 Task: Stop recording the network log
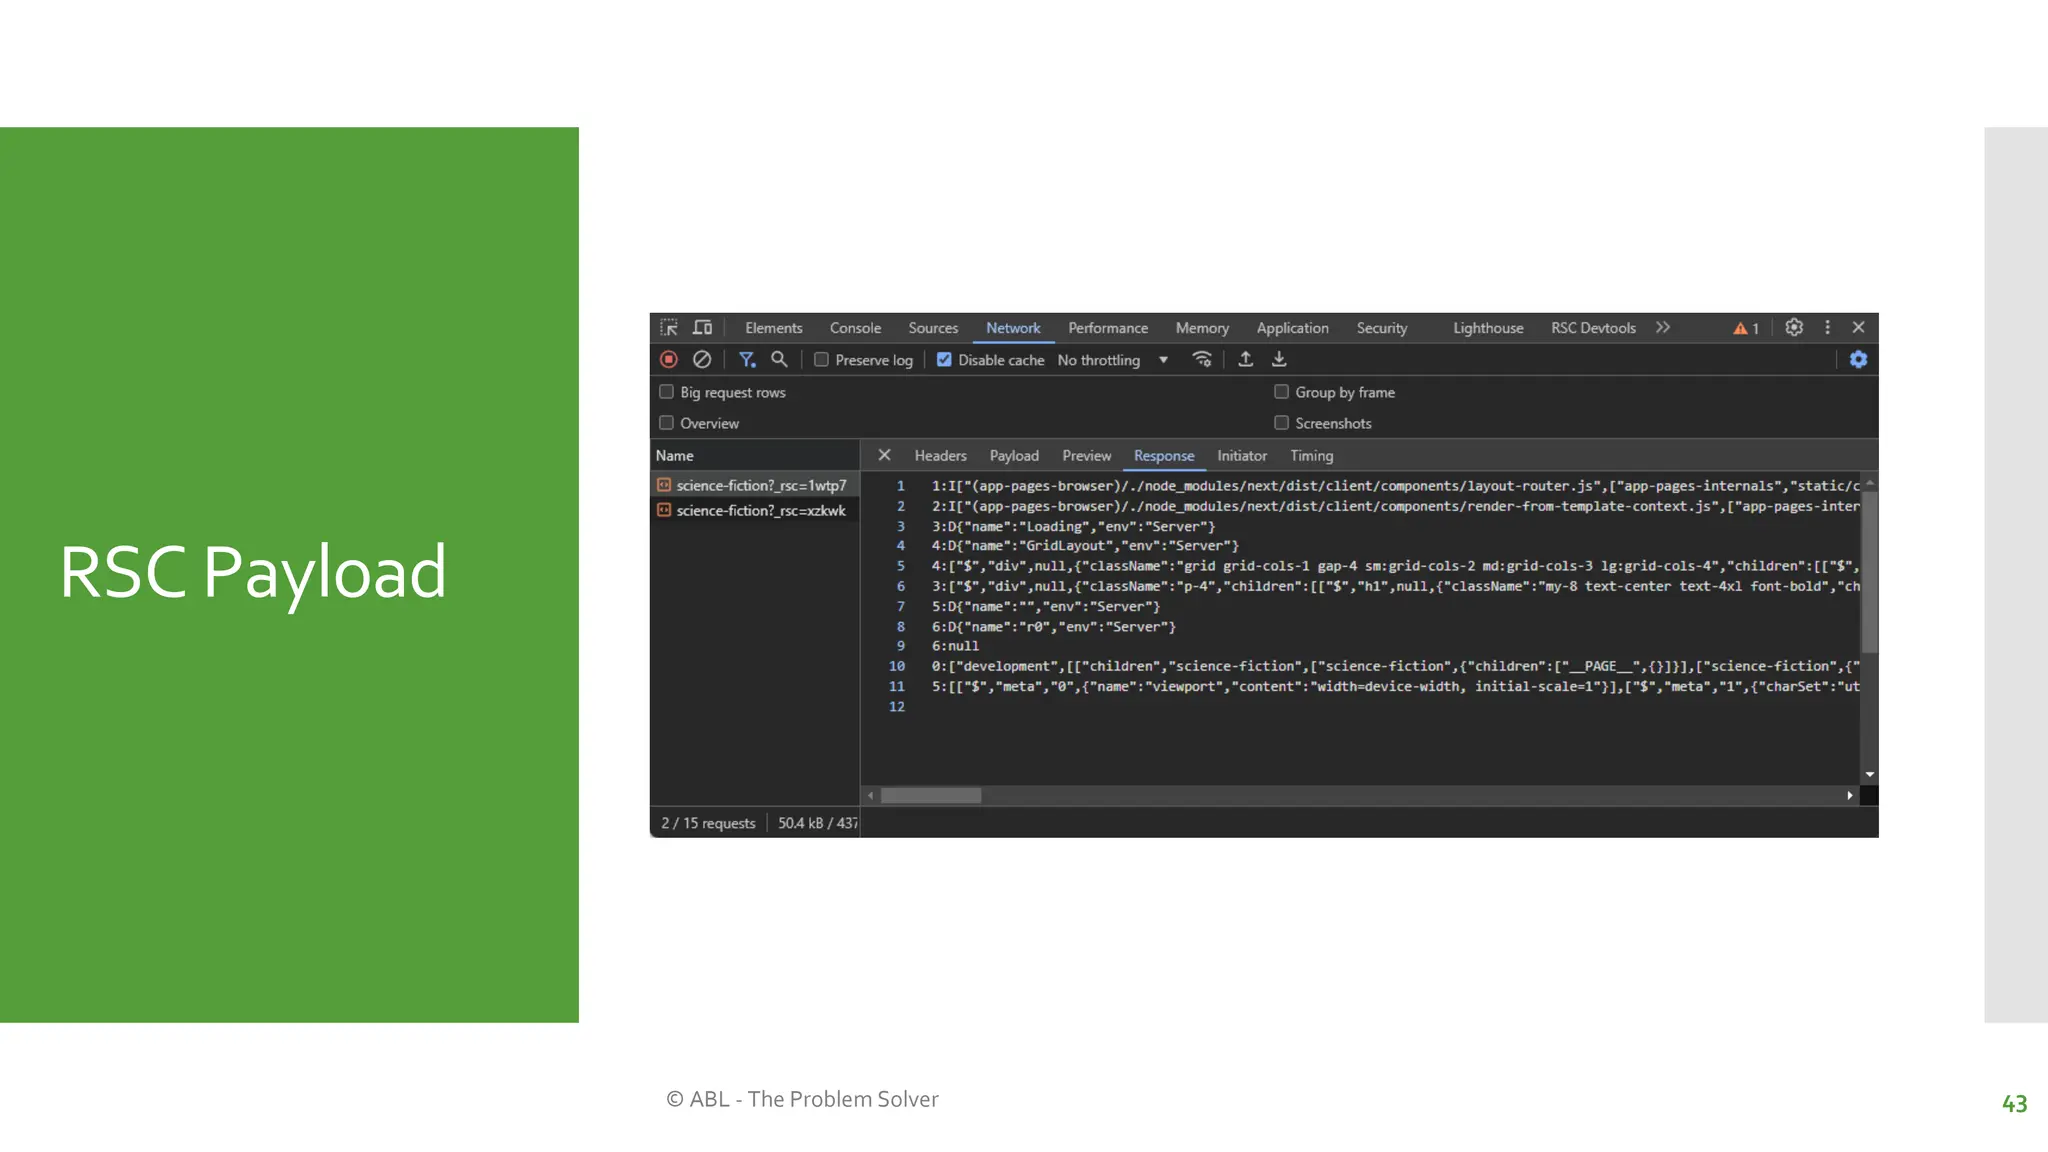click(x=669, y=360)
